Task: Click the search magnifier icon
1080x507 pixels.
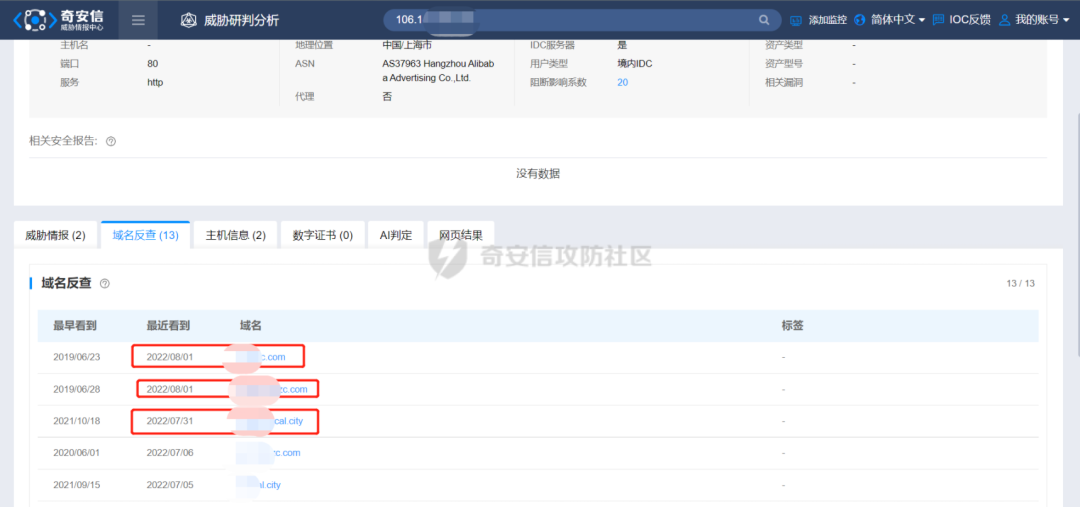Action: (764, 20)
